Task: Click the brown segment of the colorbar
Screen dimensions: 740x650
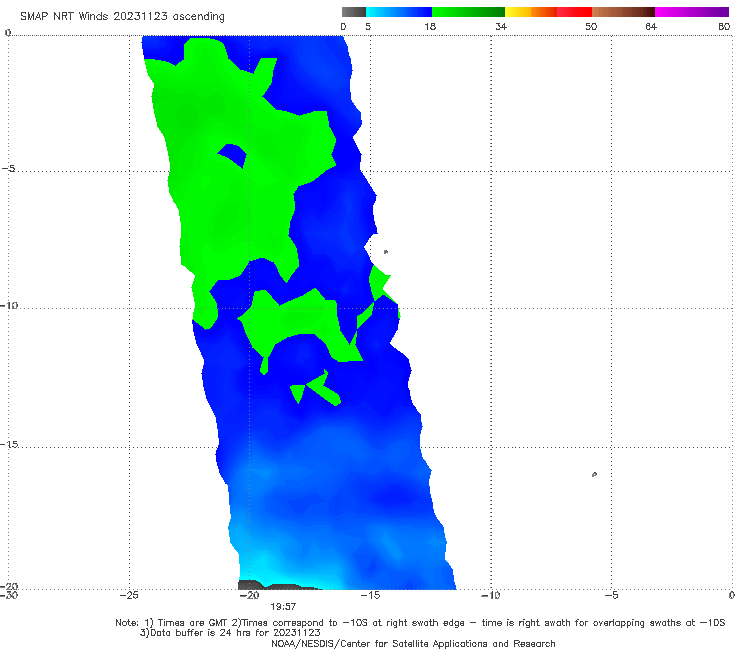Action: pos(623,12)
